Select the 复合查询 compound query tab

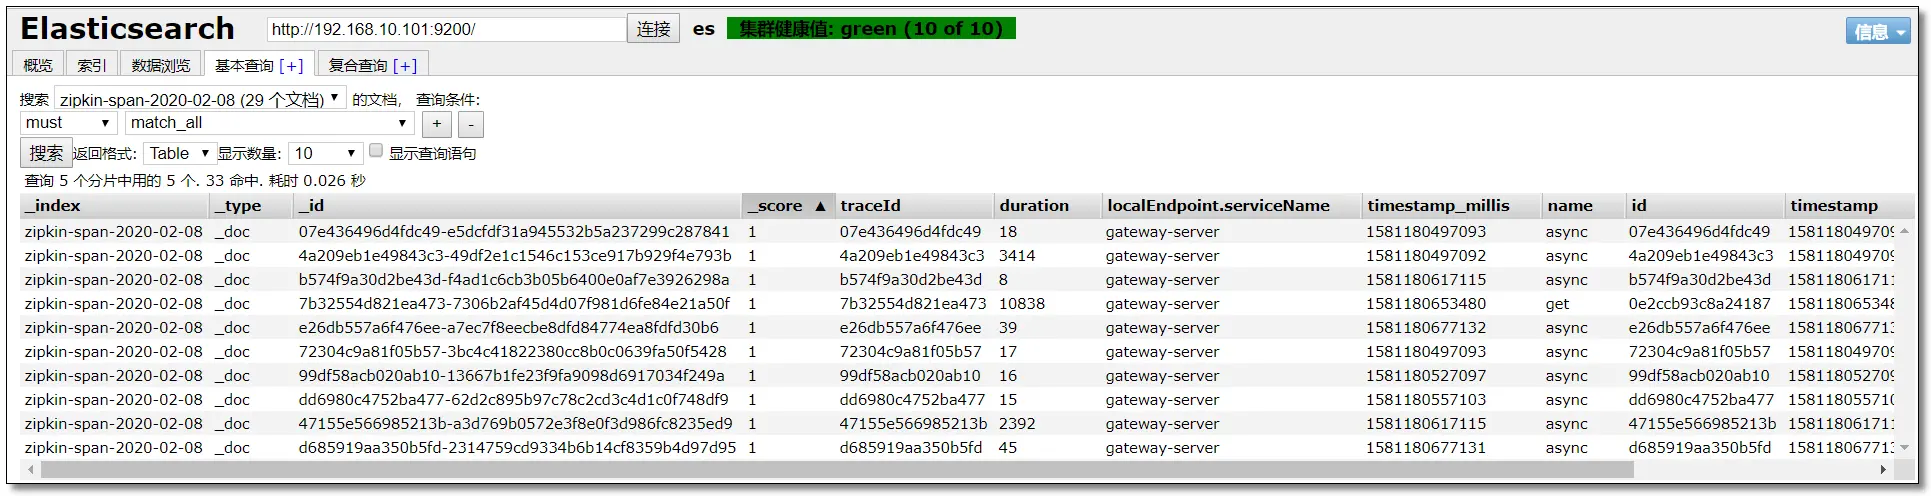point(358,65)
